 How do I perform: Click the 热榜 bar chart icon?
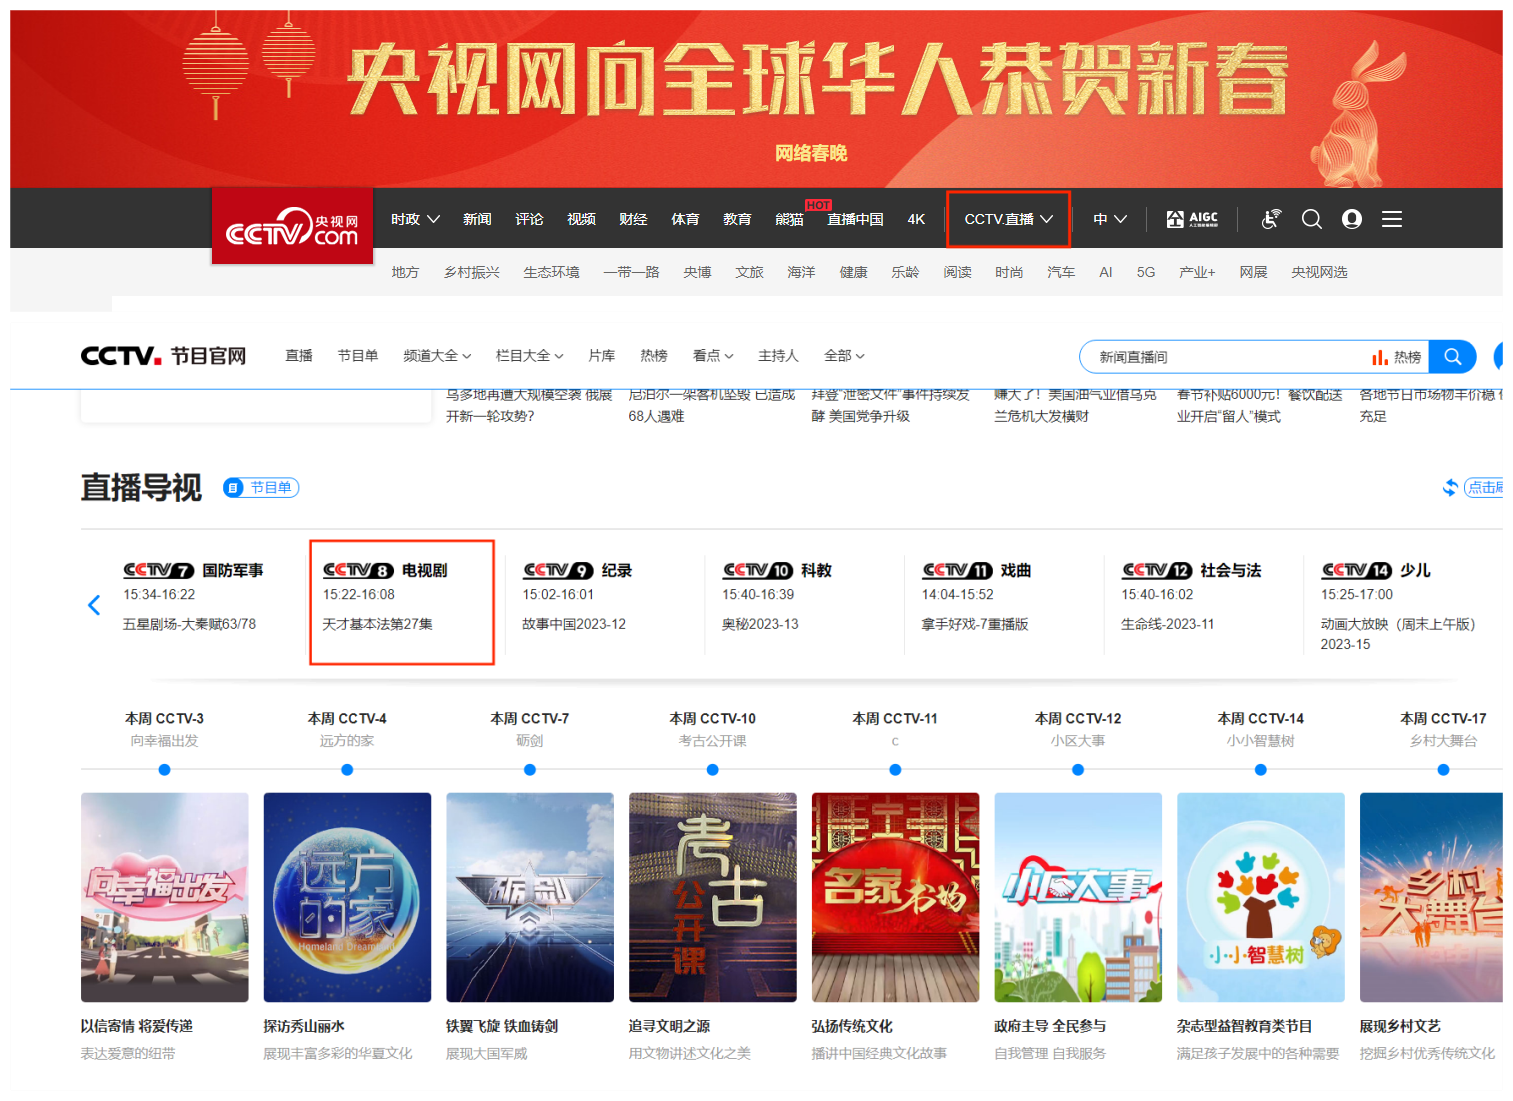[1380, 357]
